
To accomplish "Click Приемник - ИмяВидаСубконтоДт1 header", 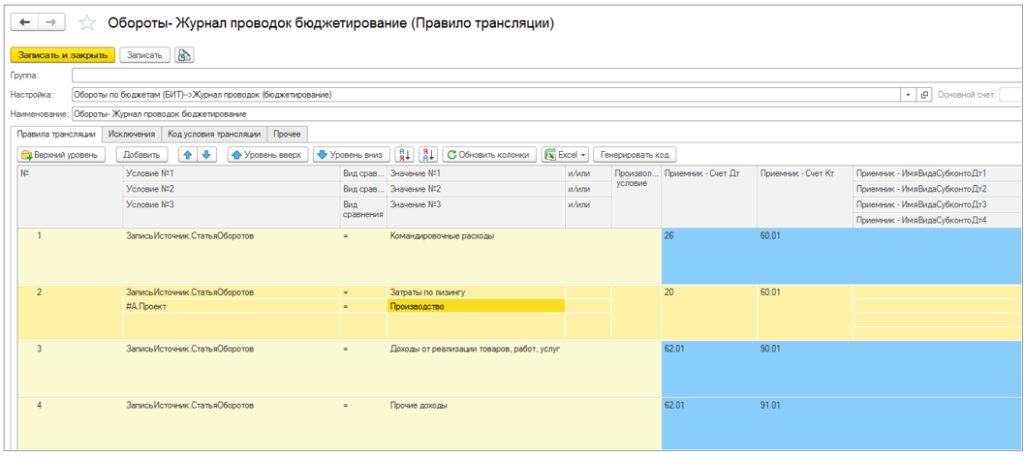I will (x=938, y=173).
